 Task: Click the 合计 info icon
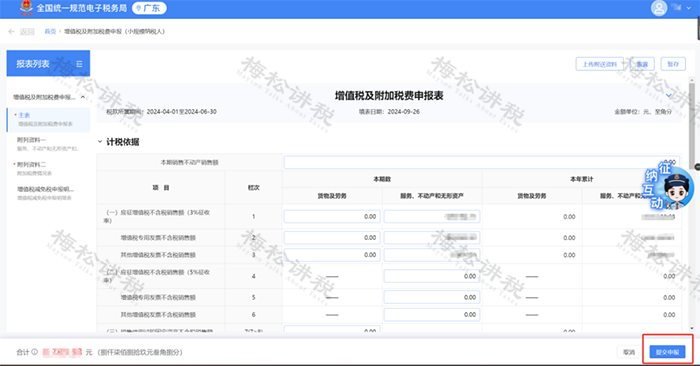pyautogui.click(x=34, y=352)
